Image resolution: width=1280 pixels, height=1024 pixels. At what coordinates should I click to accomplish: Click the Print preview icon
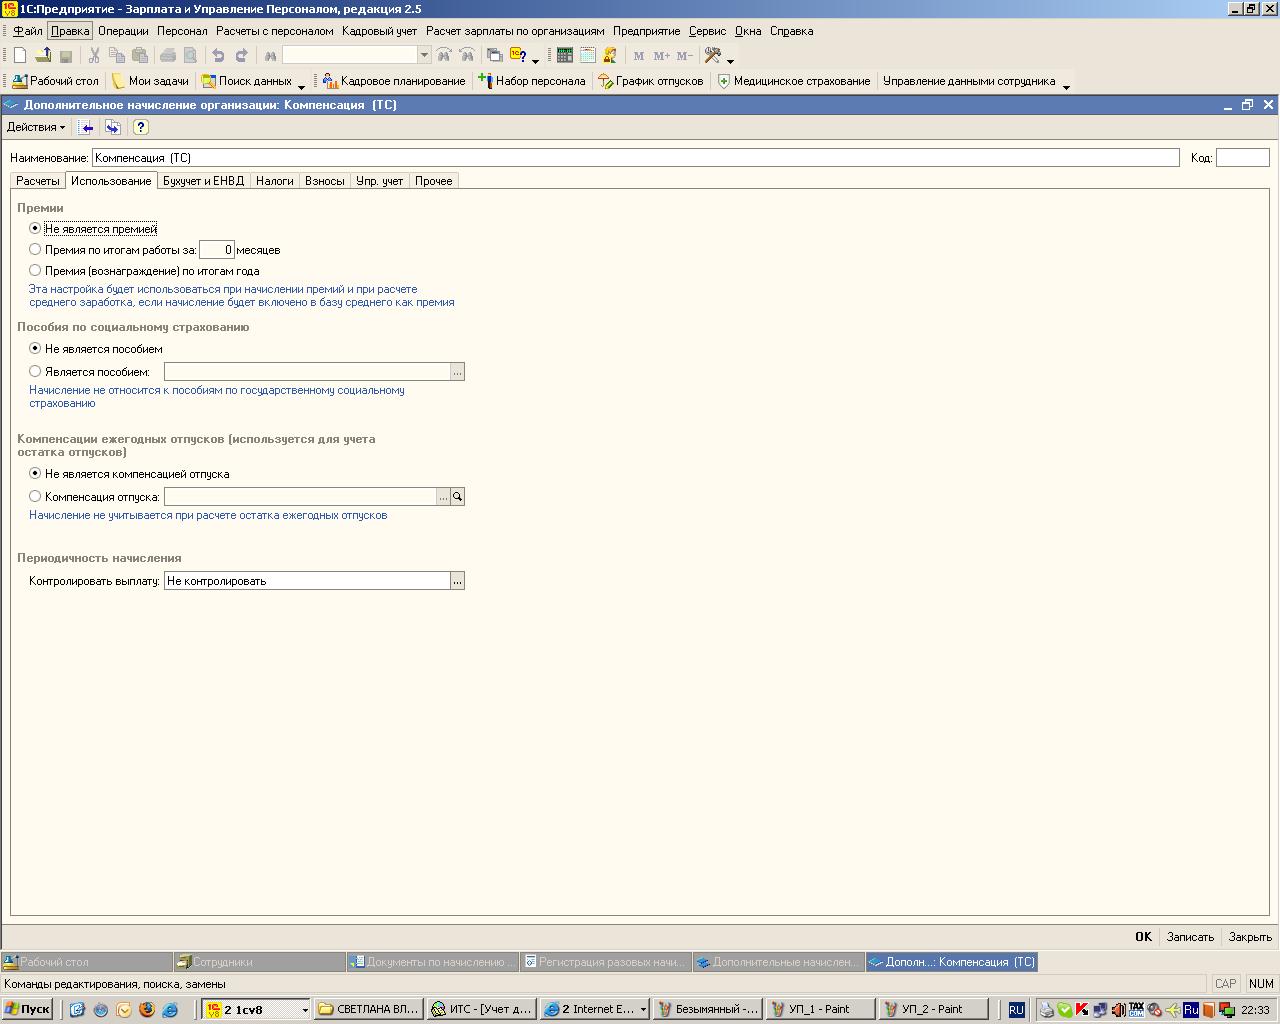click(x=190, y=56)
